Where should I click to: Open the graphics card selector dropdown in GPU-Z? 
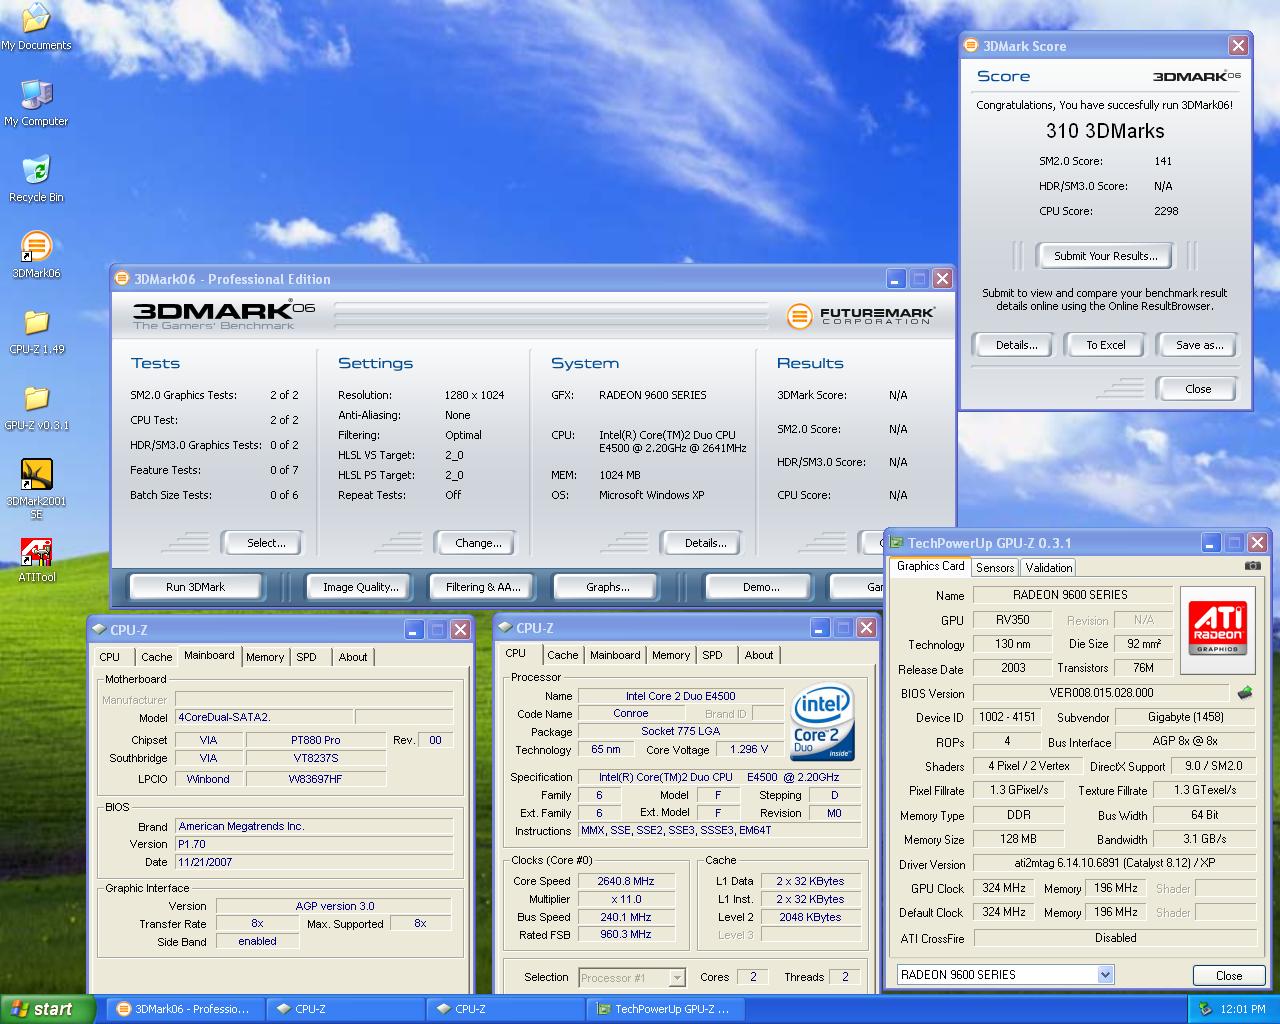click(x=1105, y=975)
